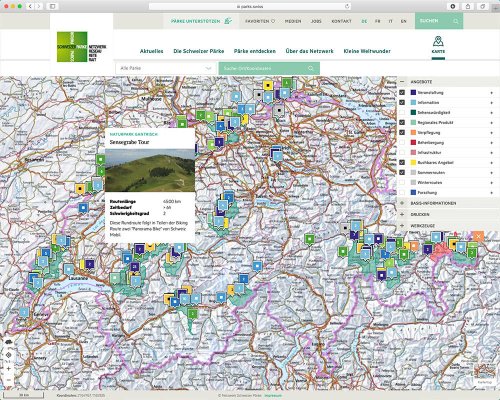Uncheck the Regionales Produkt checkbox
Screen dimensions: 500x400
[402, 122]
